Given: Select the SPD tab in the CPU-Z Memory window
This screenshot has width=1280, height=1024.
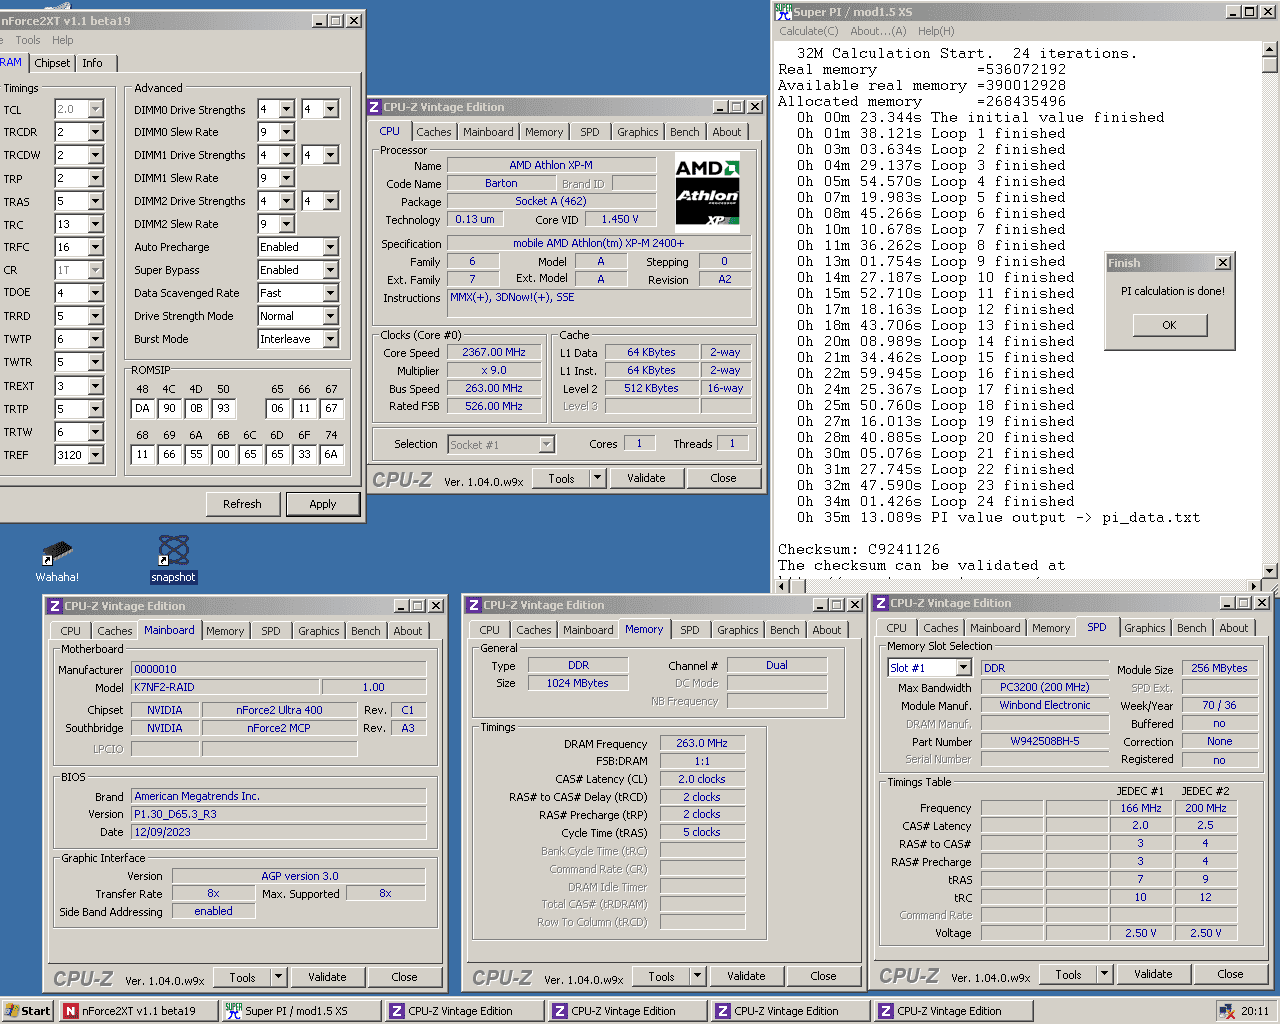Looking at the screenshot, I should tap(690, 630).
